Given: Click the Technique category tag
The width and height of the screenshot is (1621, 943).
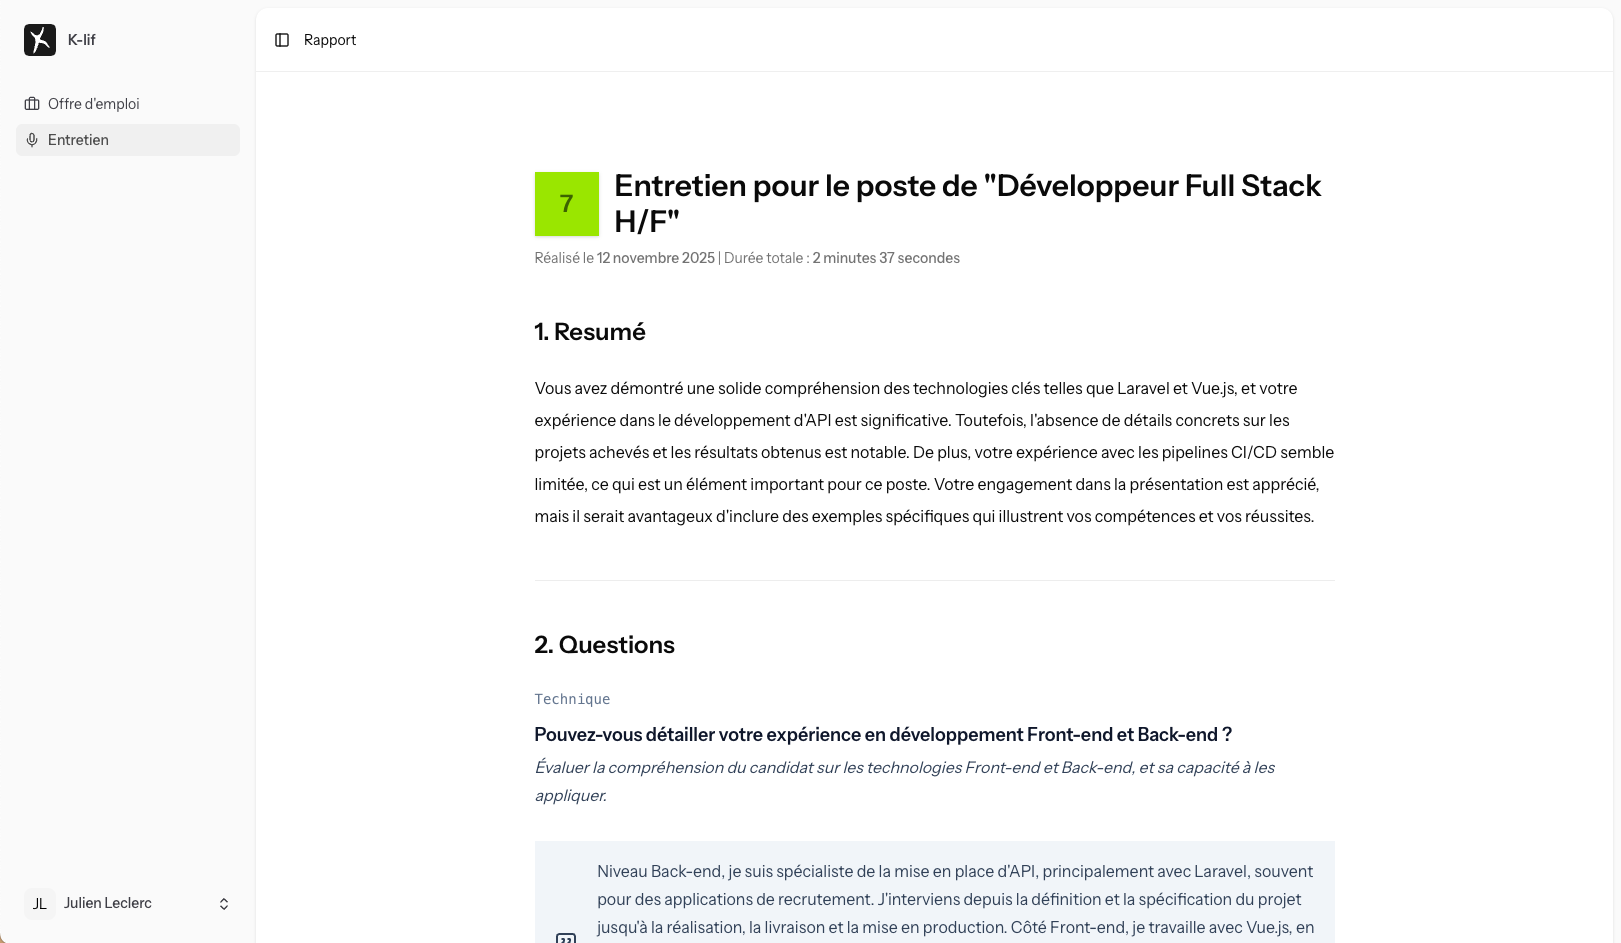Looking at the screenshot, I should click(572, 699).
